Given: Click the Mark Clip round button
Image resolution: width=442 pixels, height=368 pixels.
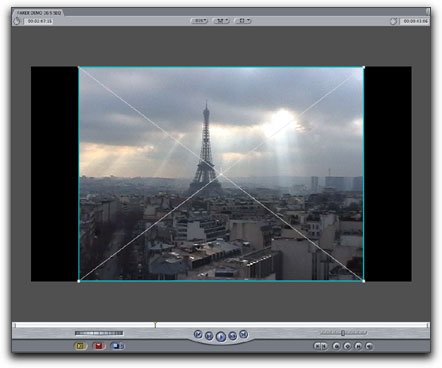Looking at the screenshot, I should (358, 346).
